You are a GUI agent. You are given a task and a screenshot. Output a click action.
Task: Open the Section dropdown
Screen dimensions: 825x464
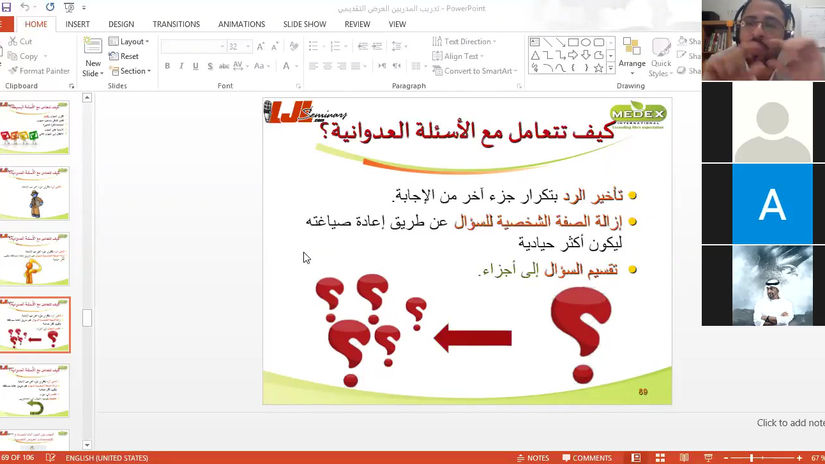coord(130,70)
